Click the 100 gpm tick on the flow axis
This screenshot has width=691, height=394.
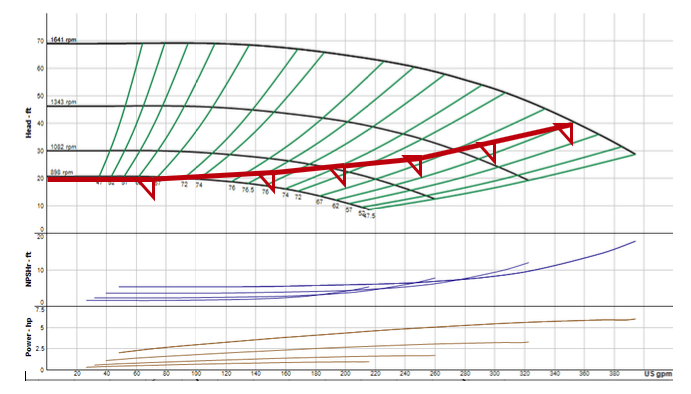(196, 374)
